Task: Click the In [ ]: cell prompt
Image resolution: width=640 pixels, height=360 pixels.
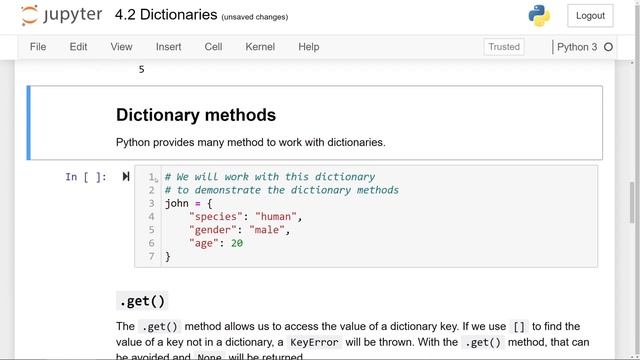Action: coord(86,177)
